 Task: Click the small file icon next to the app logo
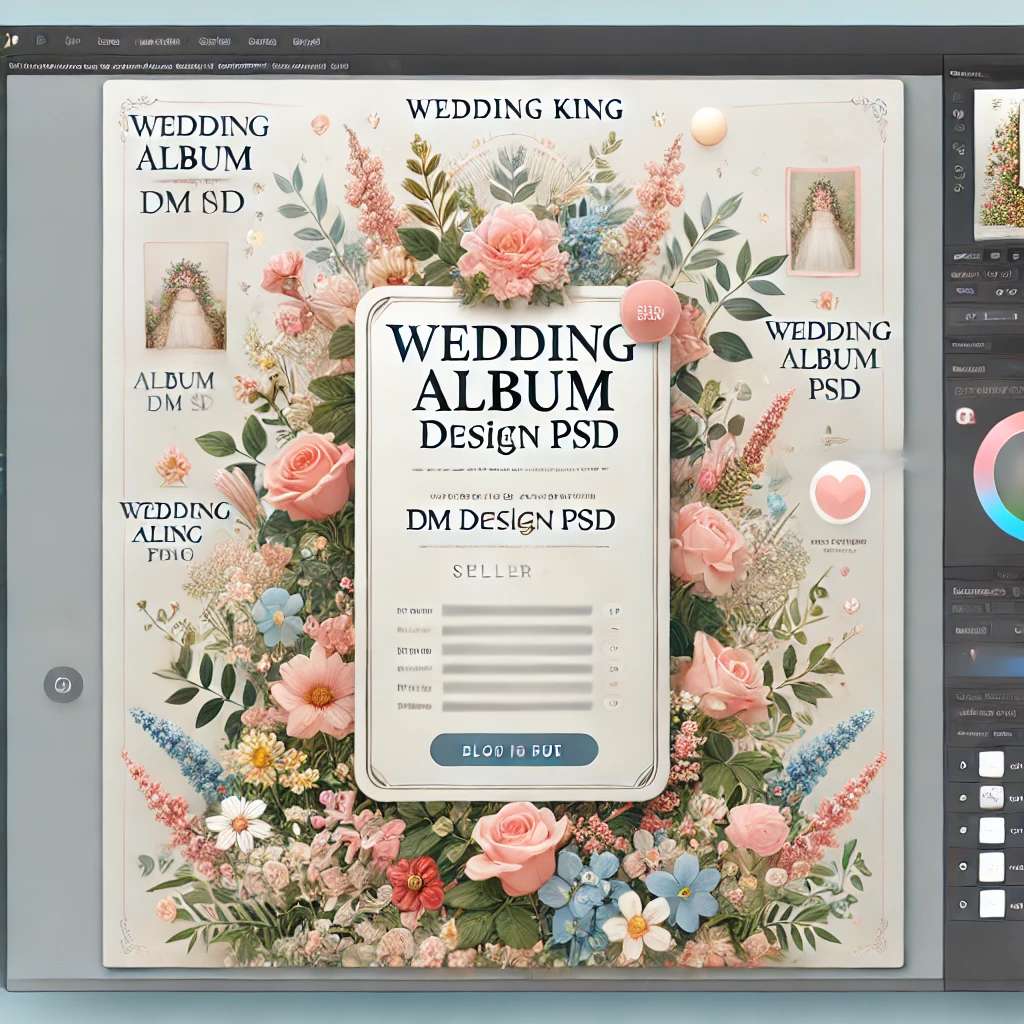41,42
